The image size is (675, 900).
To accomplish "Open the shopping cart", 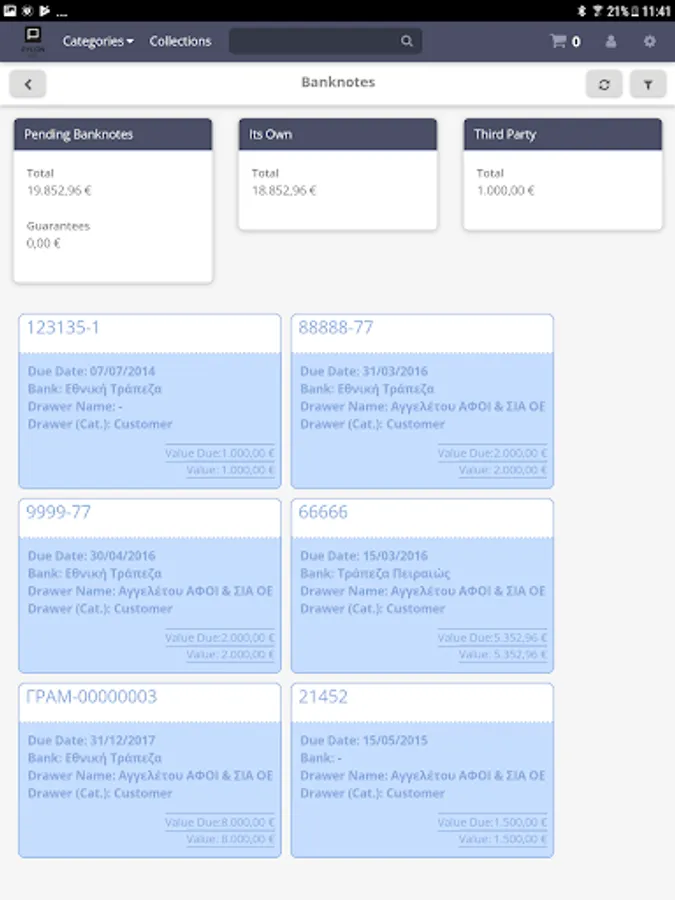I will 564,42.
